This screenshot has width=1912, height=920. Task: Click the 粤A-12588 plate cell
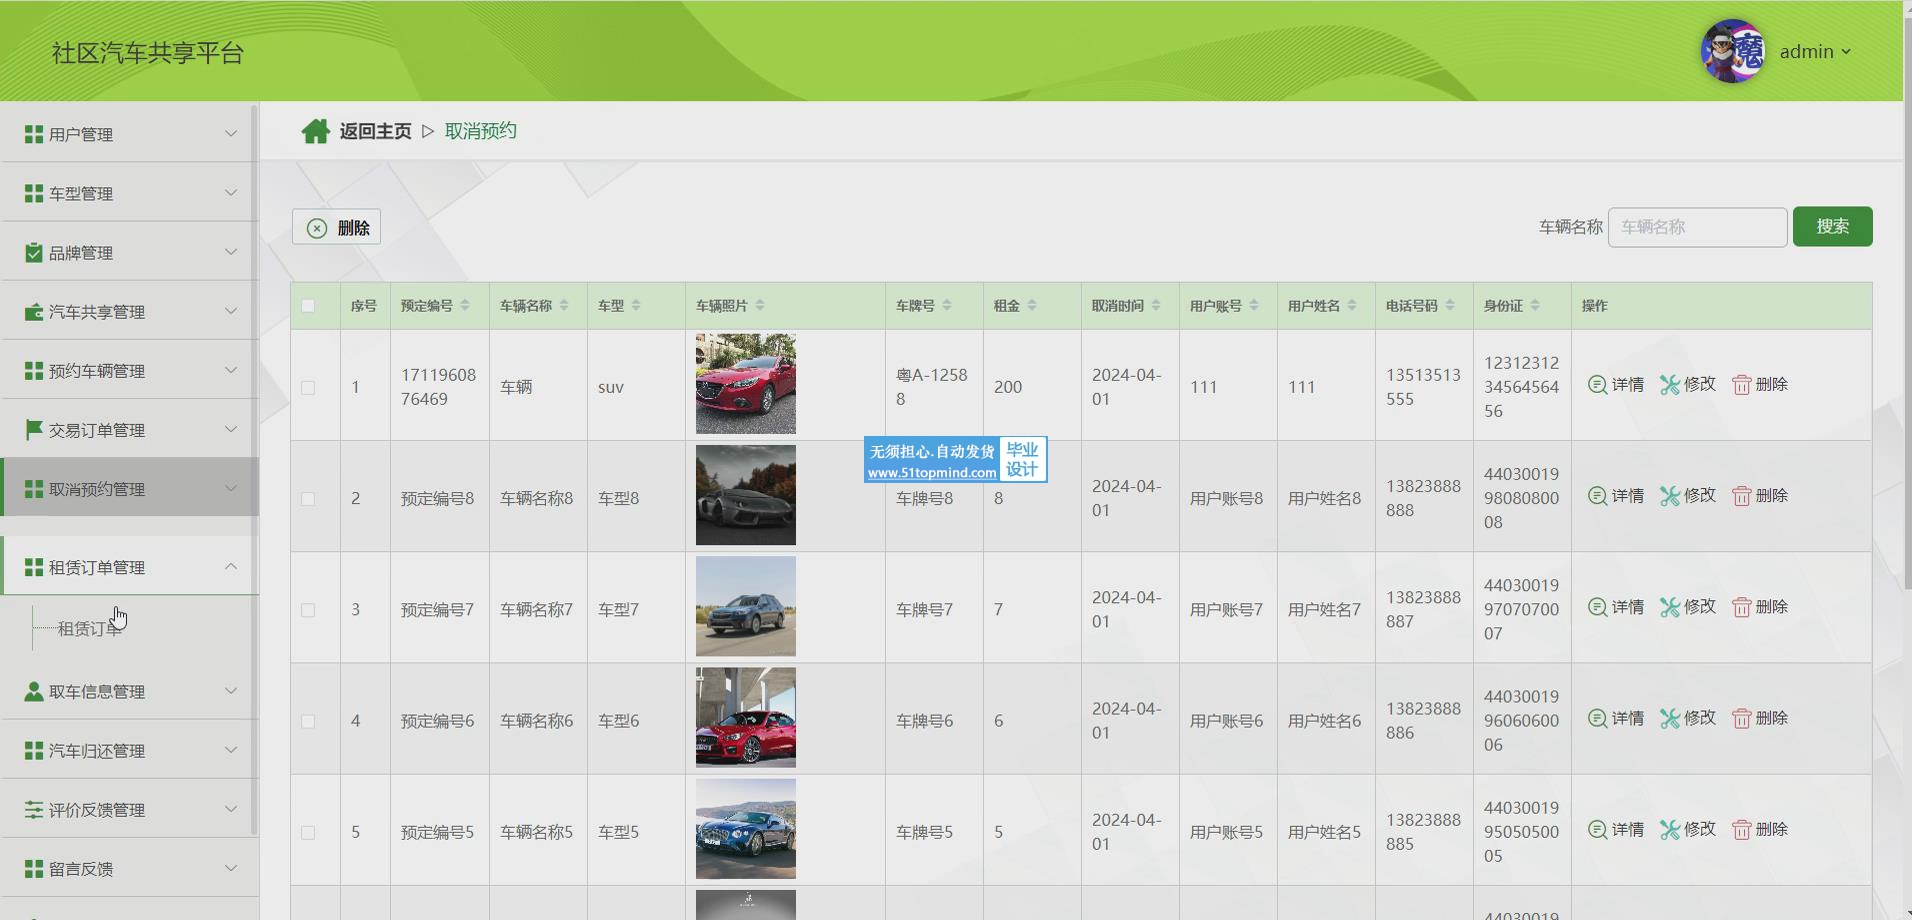(x=932, y=387)
